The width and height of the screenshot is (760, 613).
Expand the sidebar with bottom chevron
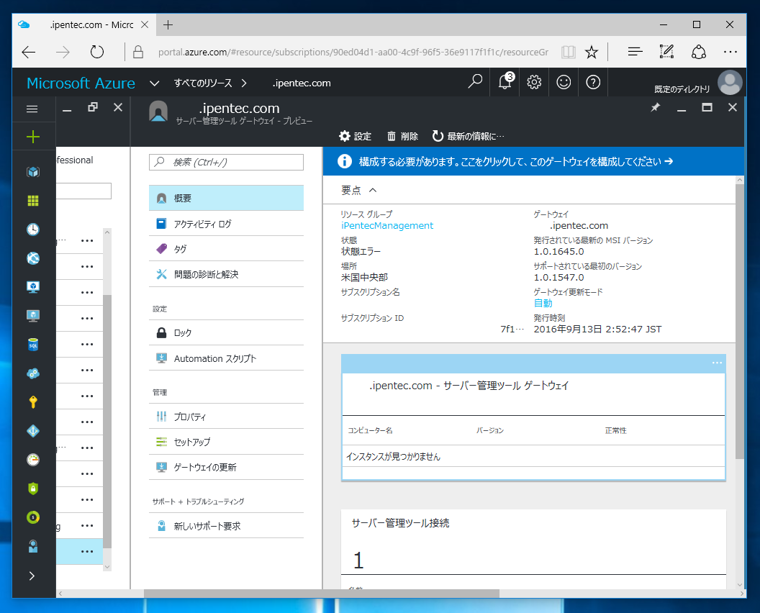(32, 576)
